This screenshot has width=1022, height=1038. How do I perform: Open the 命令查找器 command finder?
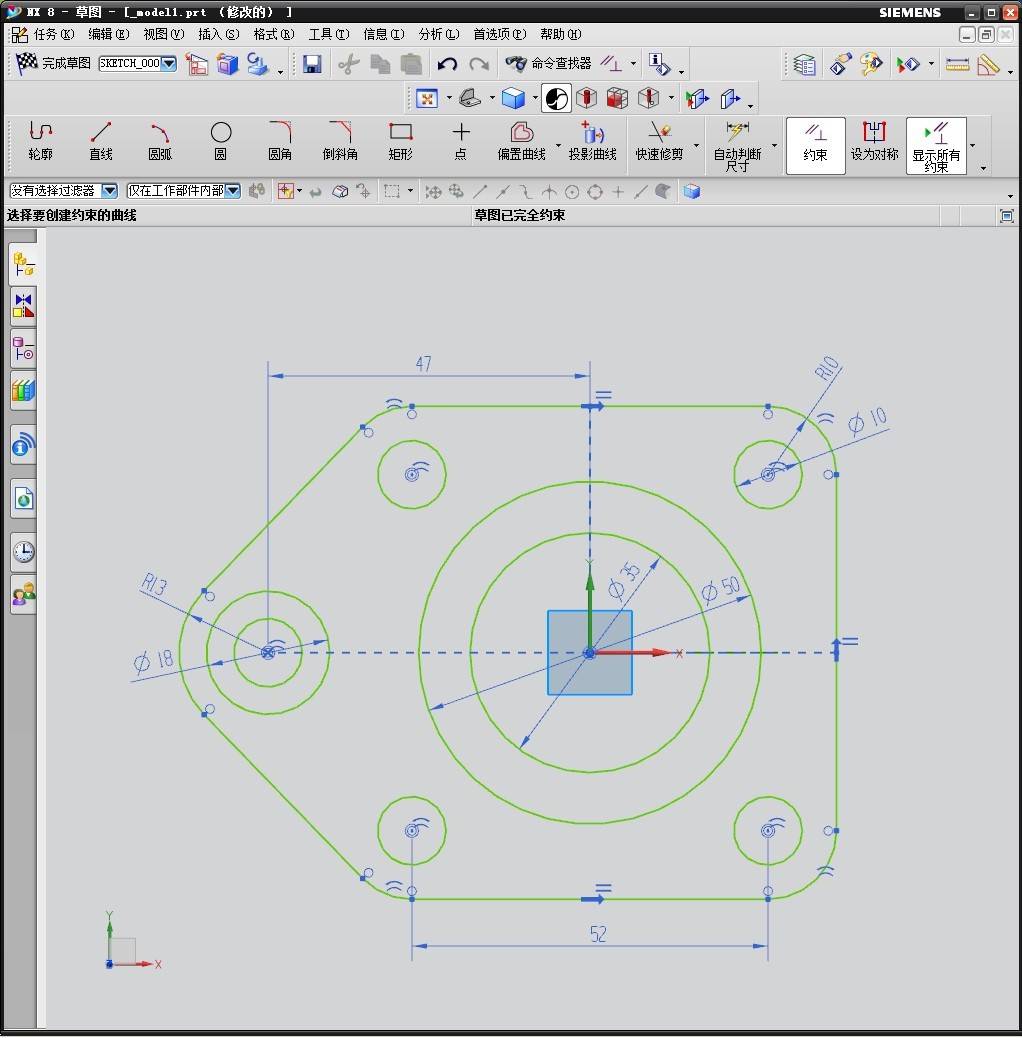click(x=549, y=64)
